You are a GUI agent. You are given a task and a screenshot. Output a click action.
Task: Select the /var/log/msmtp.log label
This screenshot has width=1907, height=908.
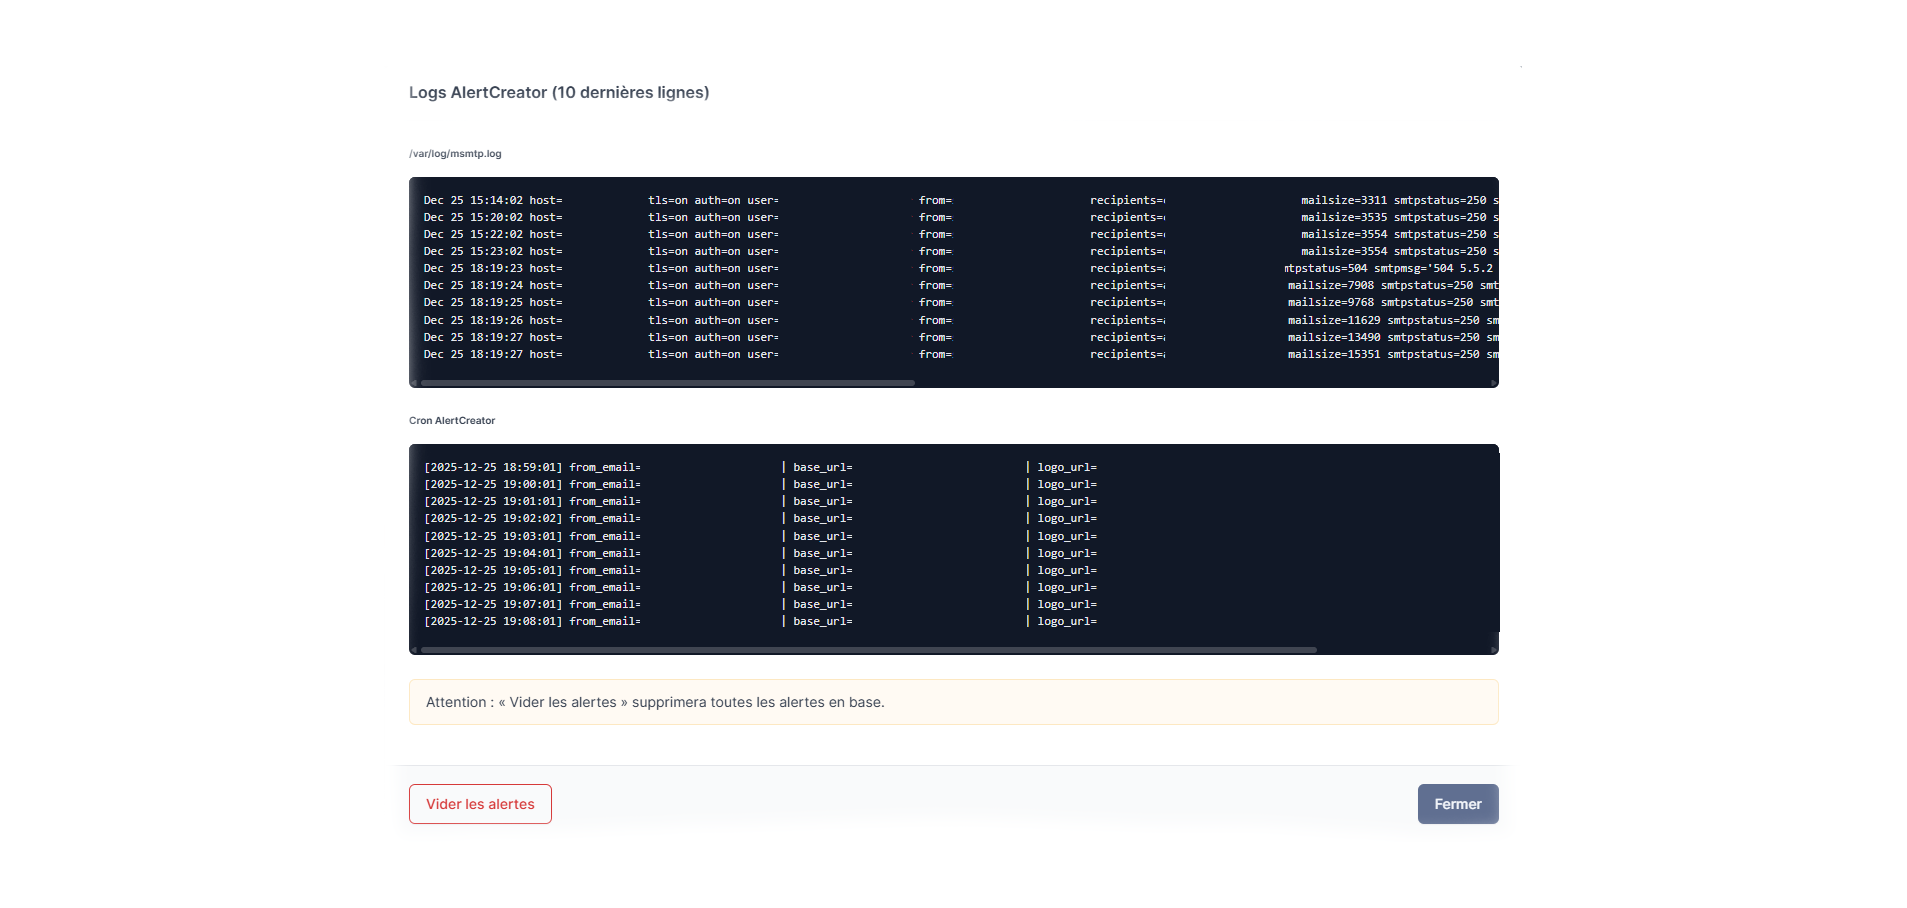[x=454, y=153]
